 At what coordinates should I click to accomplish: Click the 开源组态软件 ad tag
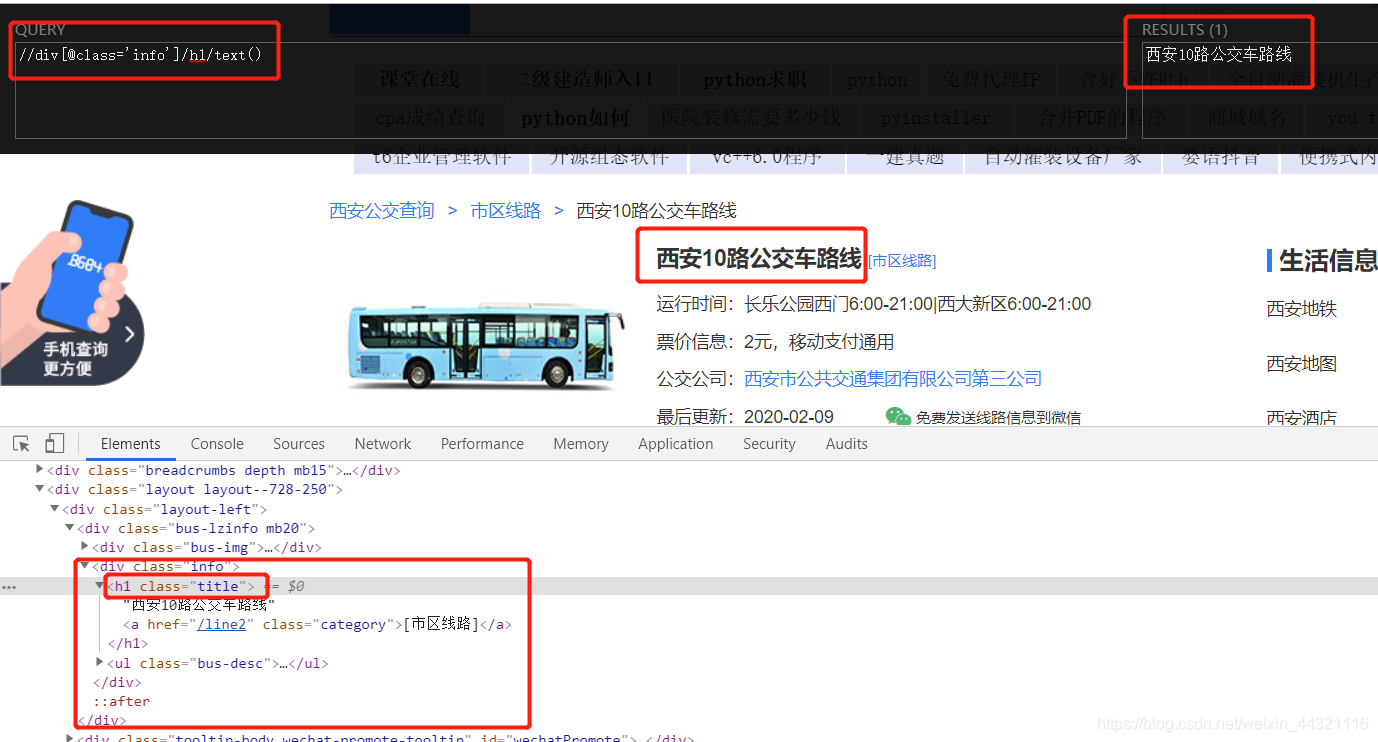pos(609,157)
